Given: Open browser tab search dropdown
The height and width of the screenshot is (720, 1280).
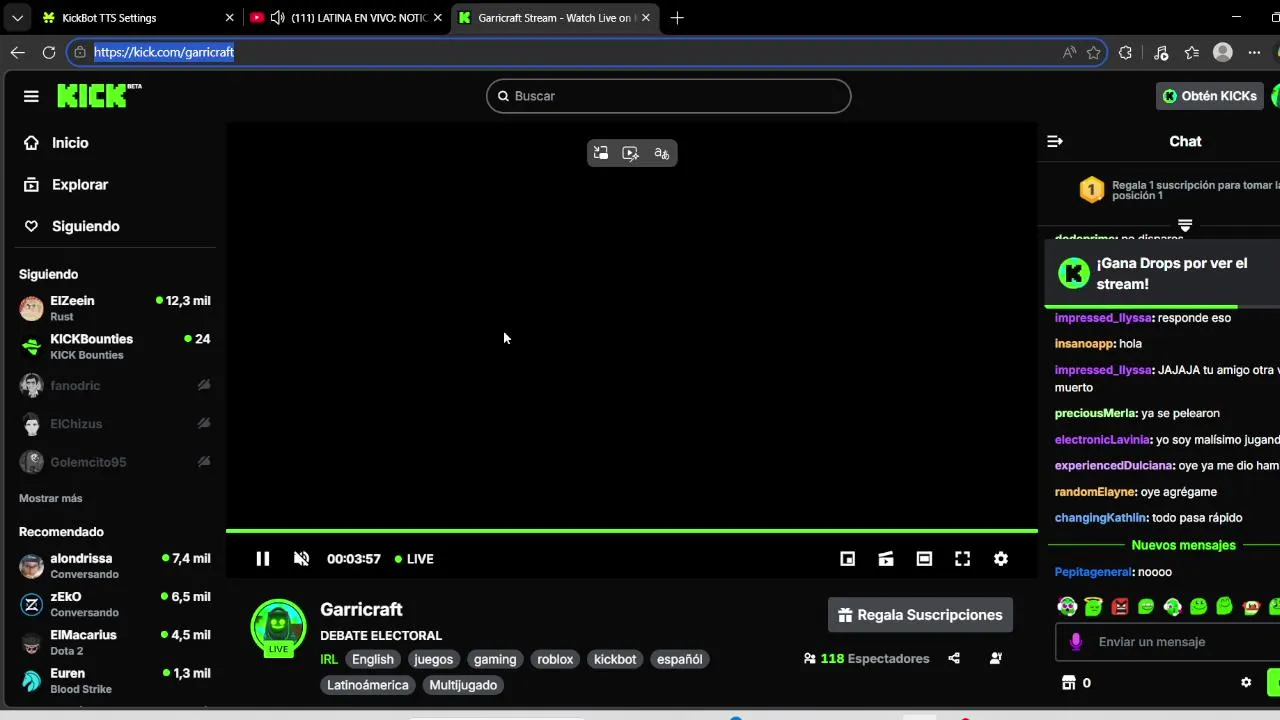Looking at the screenshot, I should (17, 18).
